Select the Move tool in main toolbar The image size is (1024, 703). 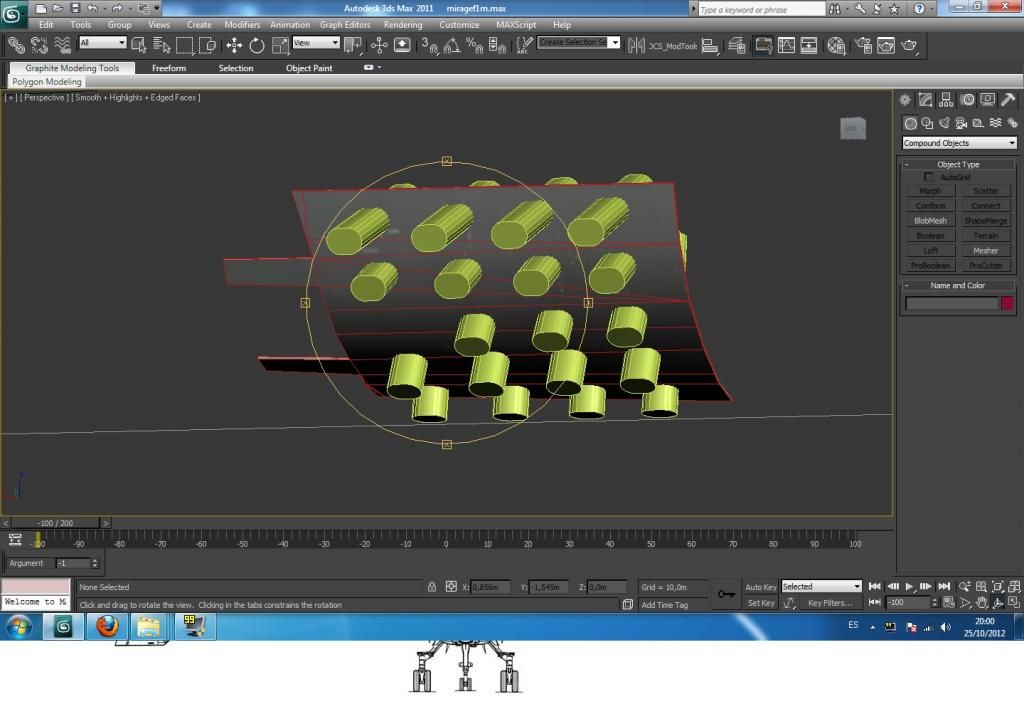[234, 45]
